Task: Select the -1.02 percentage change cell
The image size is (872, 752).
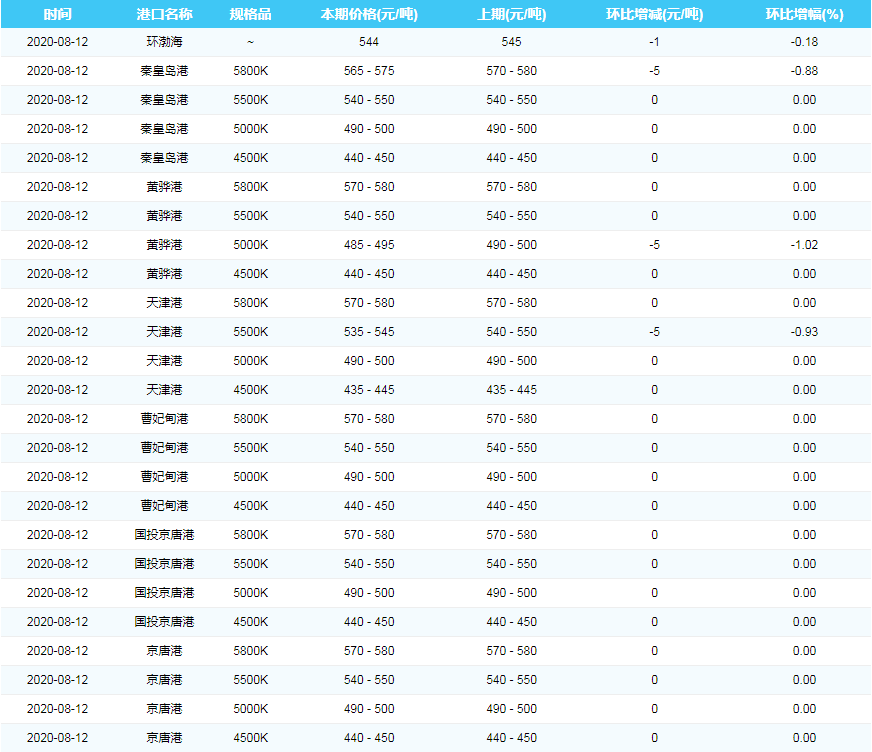Action: coord(804,245)
